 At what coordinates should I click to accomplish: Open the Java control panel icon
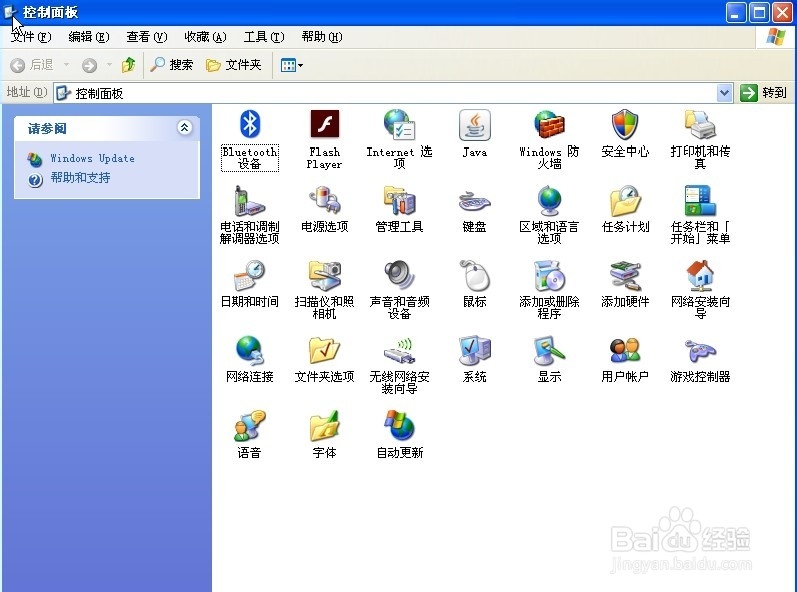(x=474, y=124)
